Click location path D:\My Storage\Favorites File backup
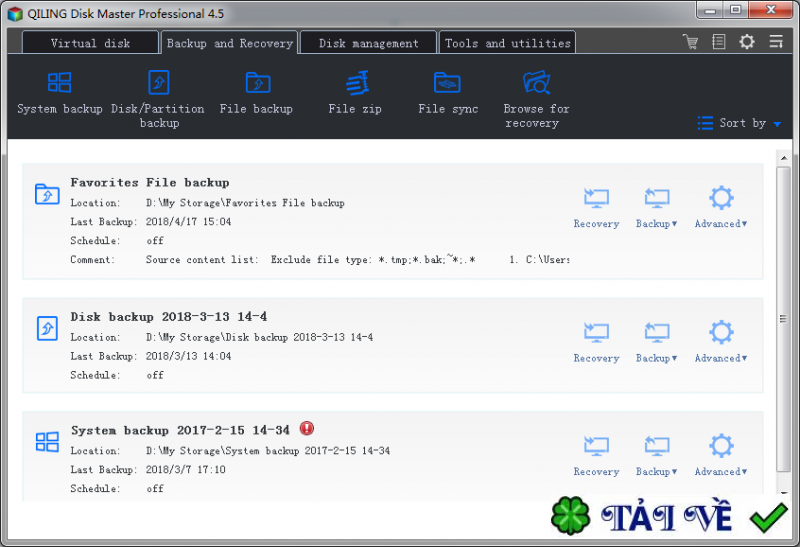 [x=245, y=203]
